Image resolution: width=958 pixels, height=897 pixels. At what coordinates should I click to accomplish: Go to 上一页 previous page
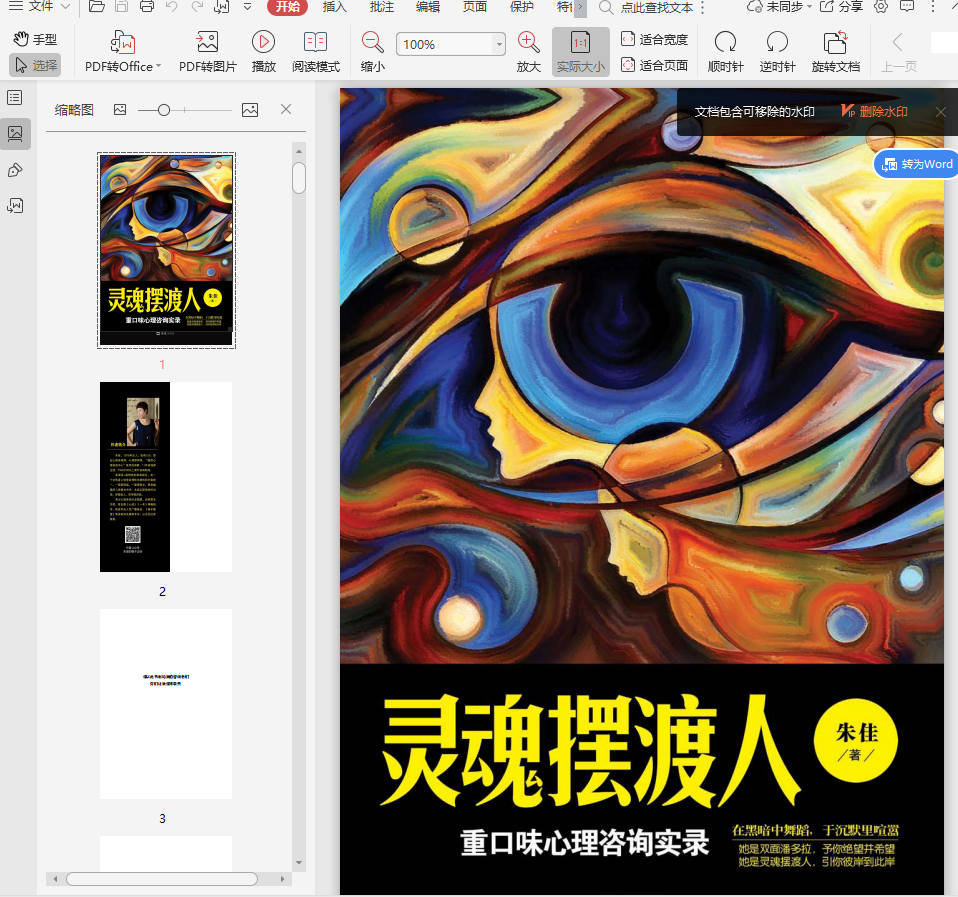(898, 53)
